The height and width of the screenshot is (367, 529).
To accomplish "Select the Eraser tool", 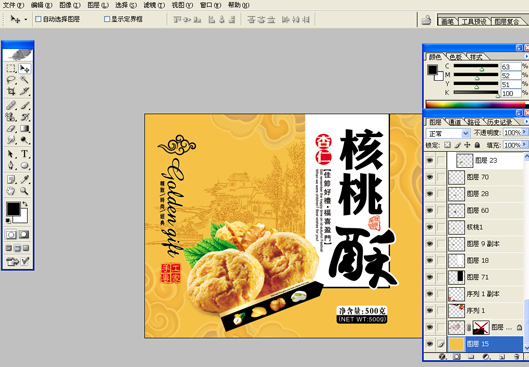I will pos(11,128).
